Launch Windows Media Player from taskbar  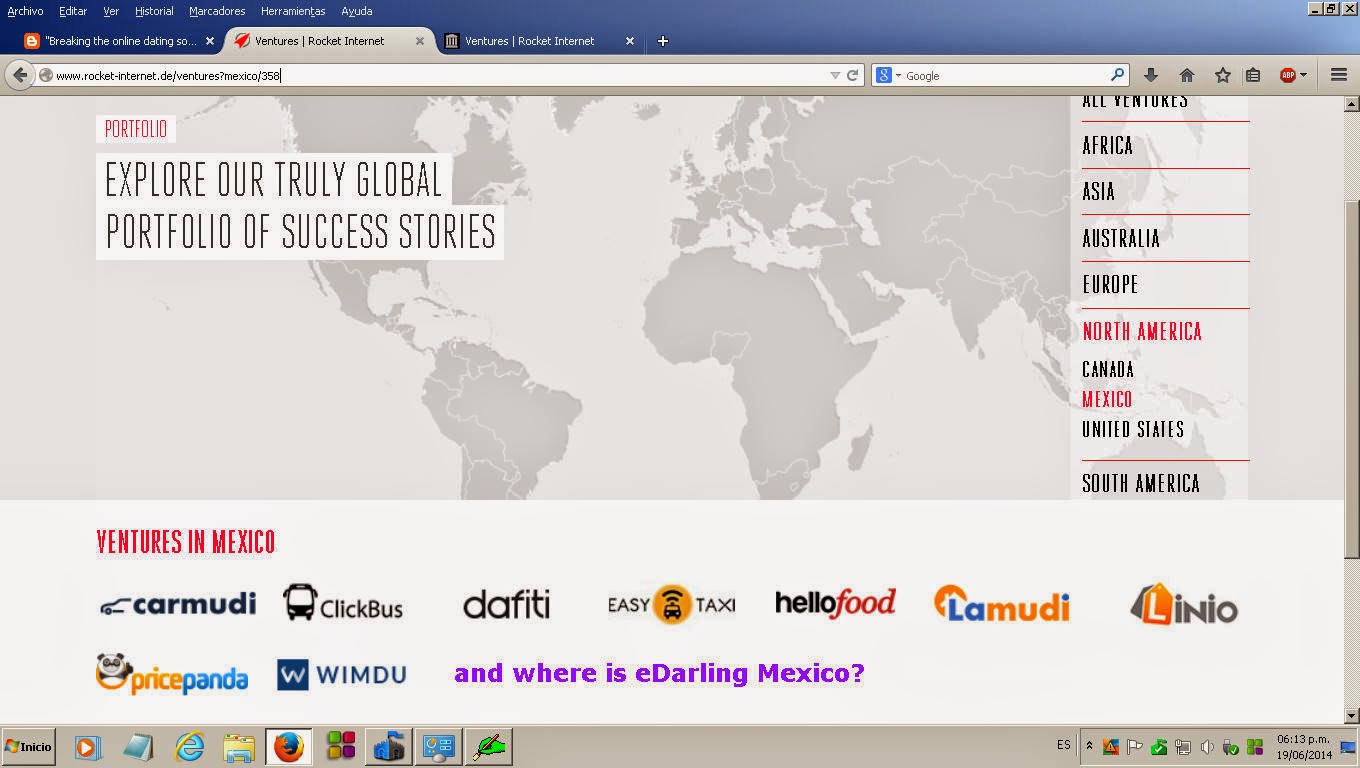(88, 747)
